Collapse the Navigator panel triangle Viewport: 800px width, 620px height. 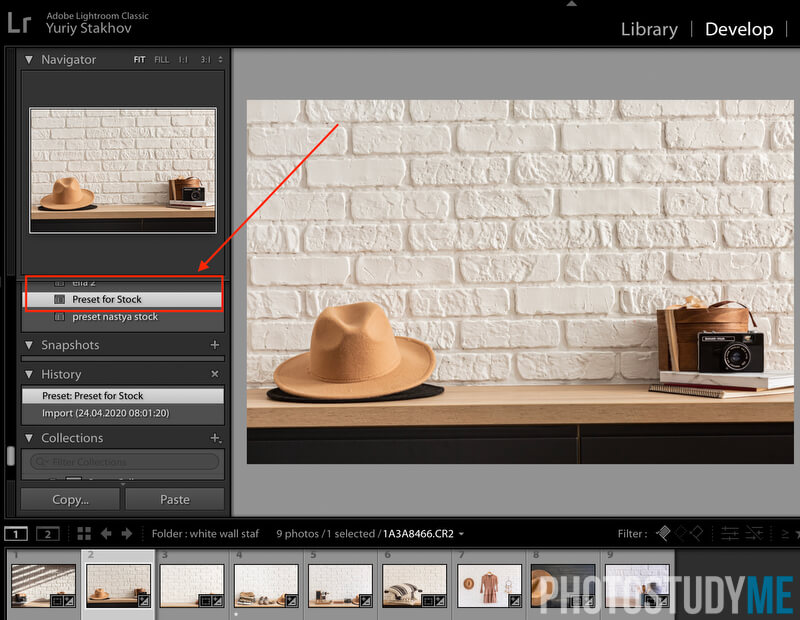click(29, 60)
